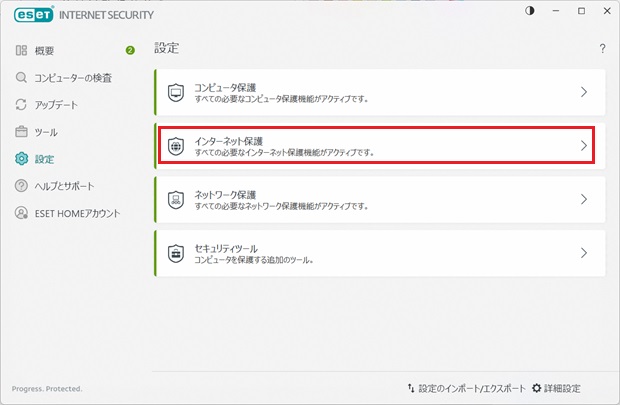The image size is (620, 405).
Task: Click text コンピュータを保護する追加のツール。
Action: point(254,260)
